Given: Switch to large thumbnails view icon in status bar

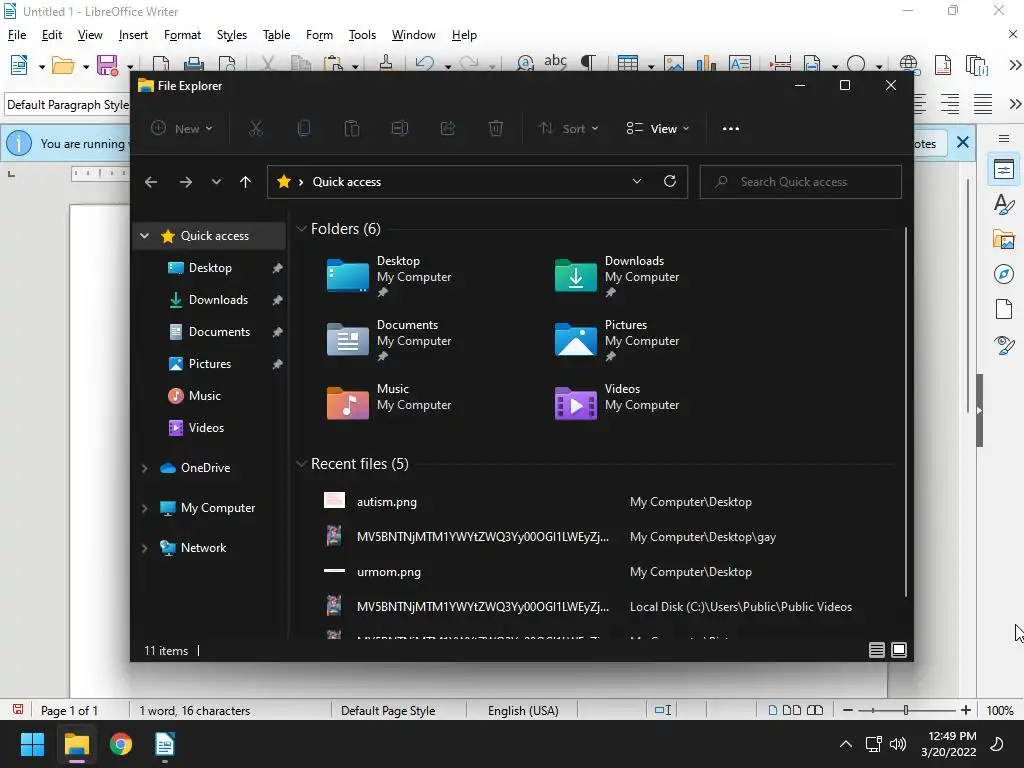Looking at the screenshot, I should coord(899,650).
